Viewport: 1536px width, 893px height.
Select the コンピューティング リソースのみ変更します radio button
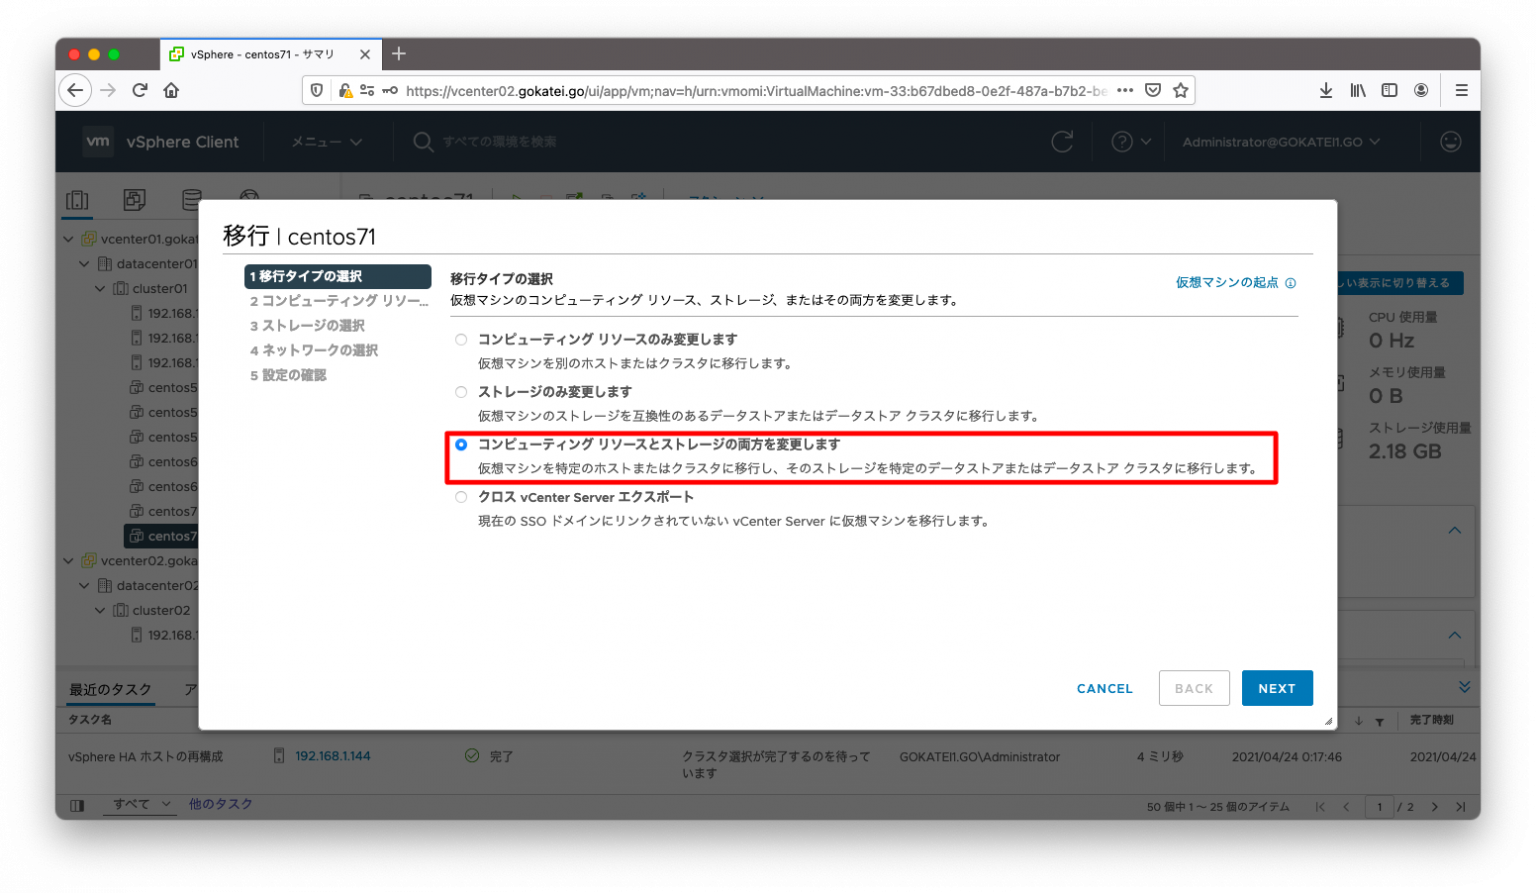pyautogui.click(x=461, y=339)
